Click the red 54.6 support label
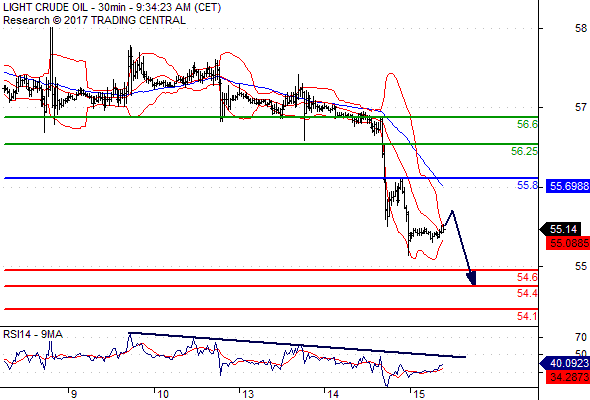This screenshot has height=400, width=590. pos(527,277)
